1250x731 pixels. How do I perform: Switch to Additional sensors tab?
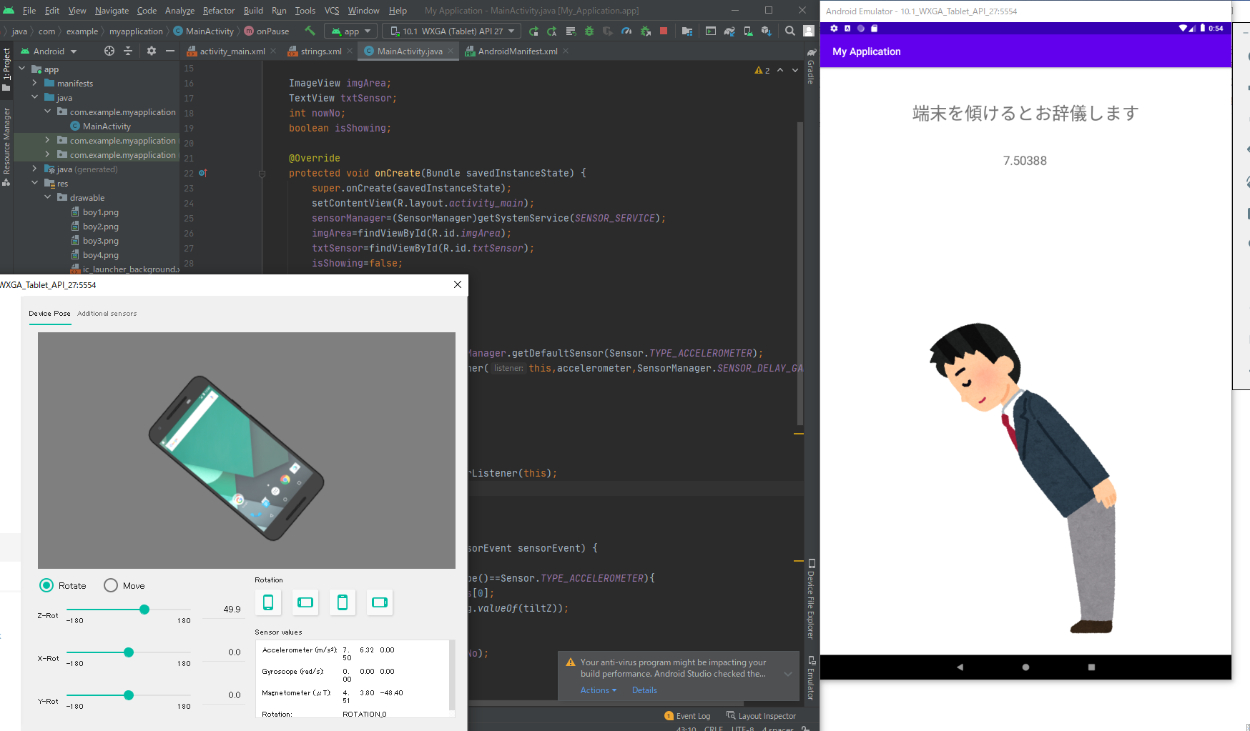[x=107, y=314]
